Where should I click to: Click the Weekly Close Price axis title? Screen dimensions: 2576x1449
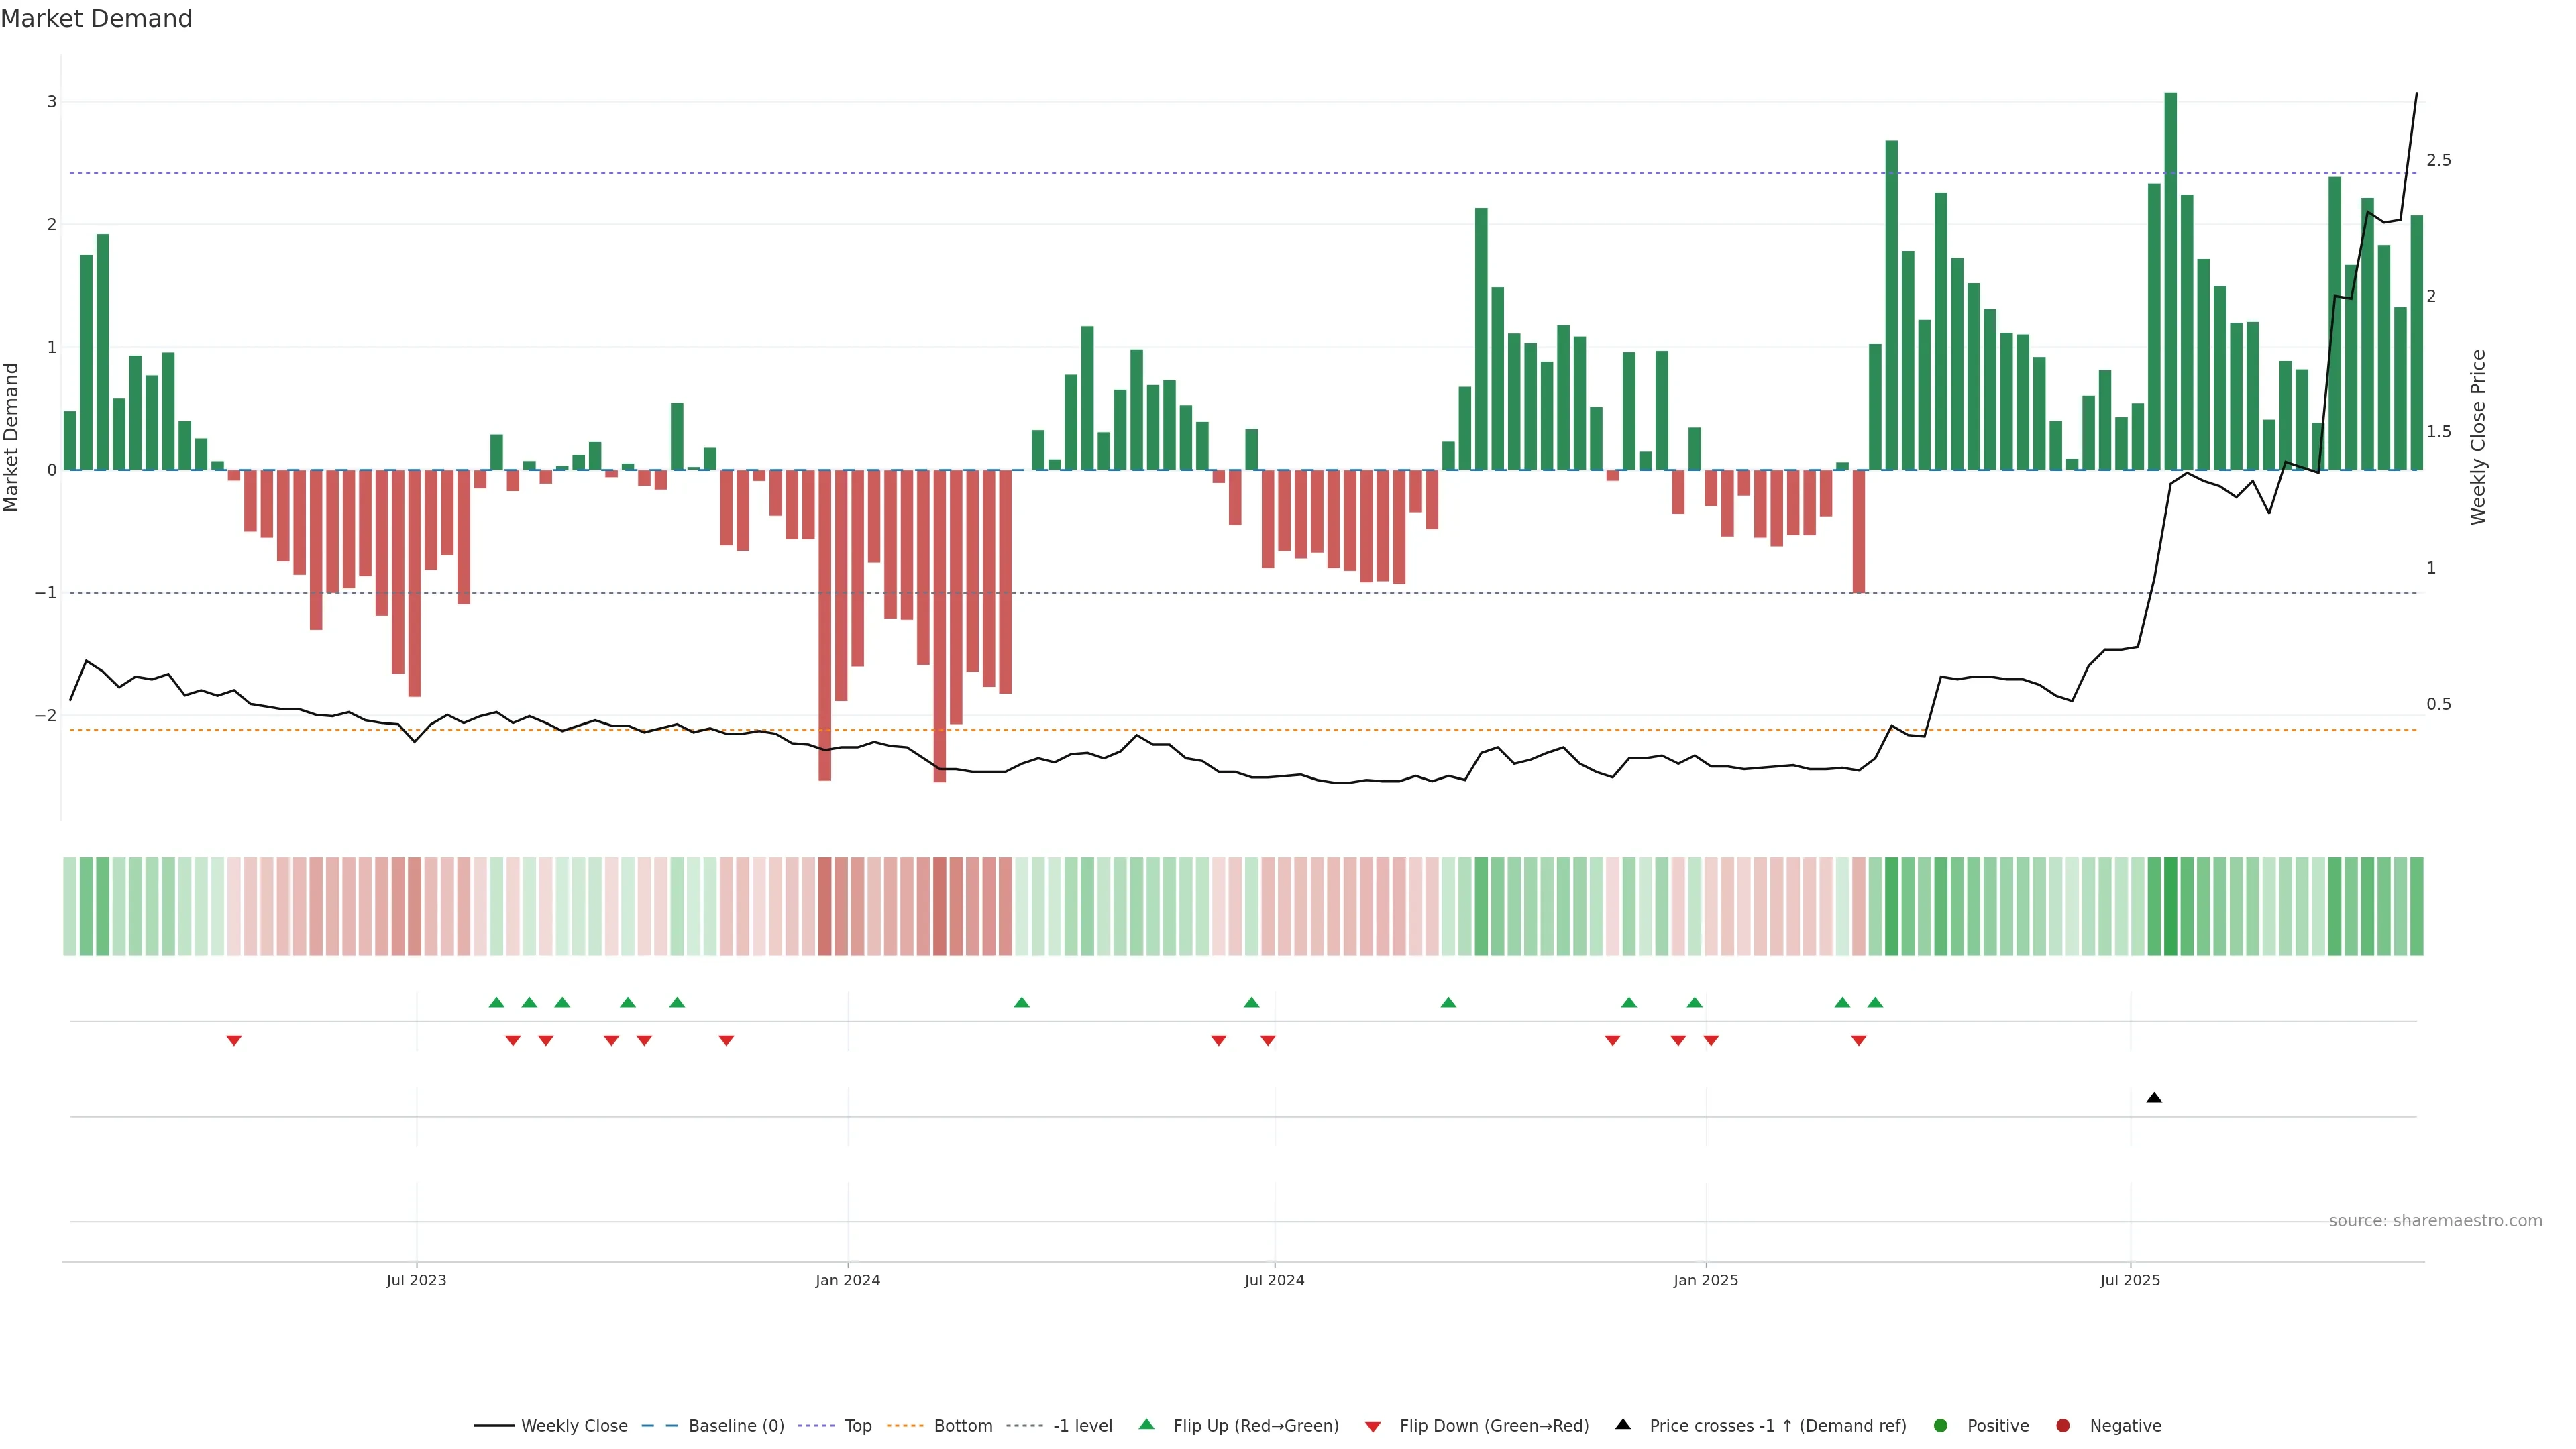tap(2477, 437)
